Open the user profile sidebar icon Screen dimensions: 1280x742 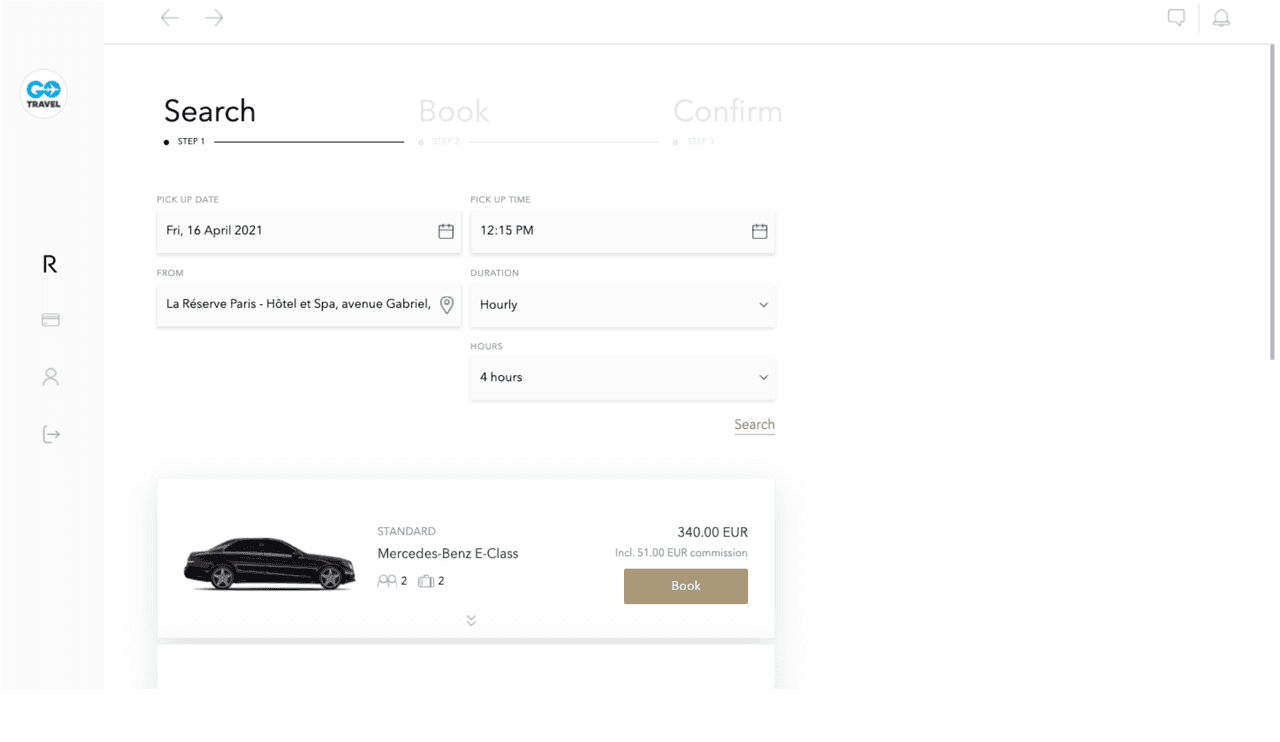pyautogui.click(x=51, y=377)
